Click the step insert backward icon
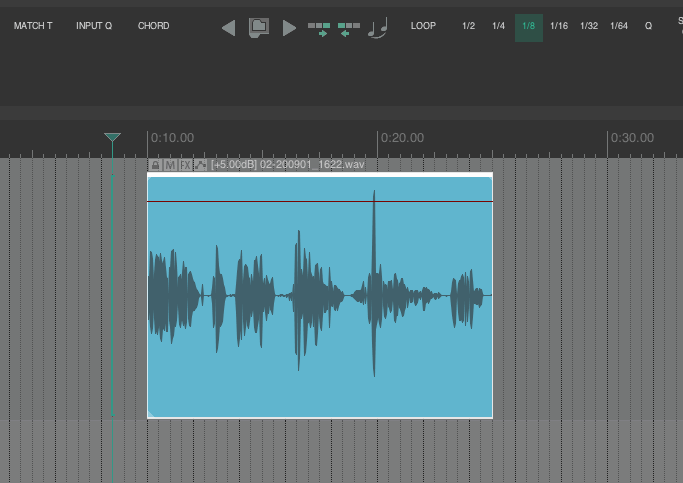 (349, 28)
